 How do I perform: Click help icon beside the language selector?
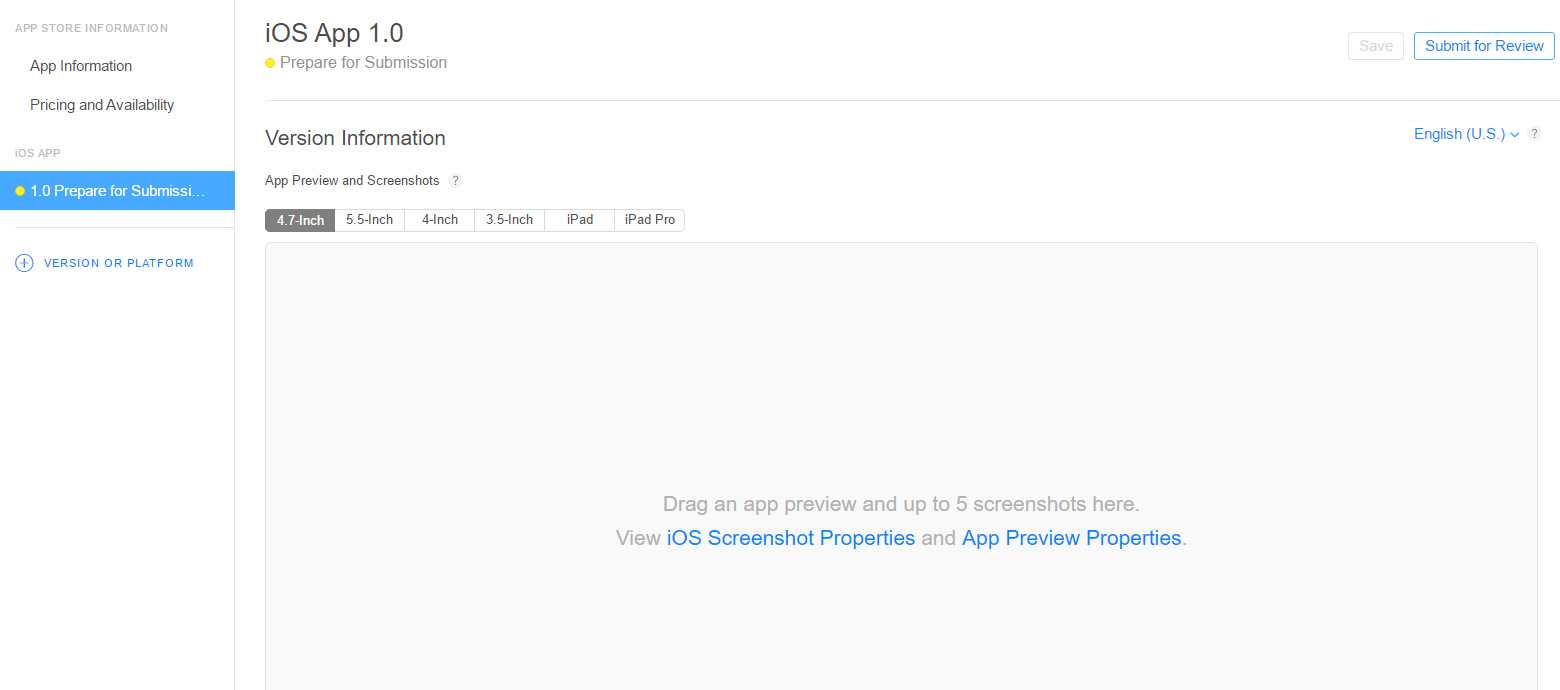[x=1534, y=134]
